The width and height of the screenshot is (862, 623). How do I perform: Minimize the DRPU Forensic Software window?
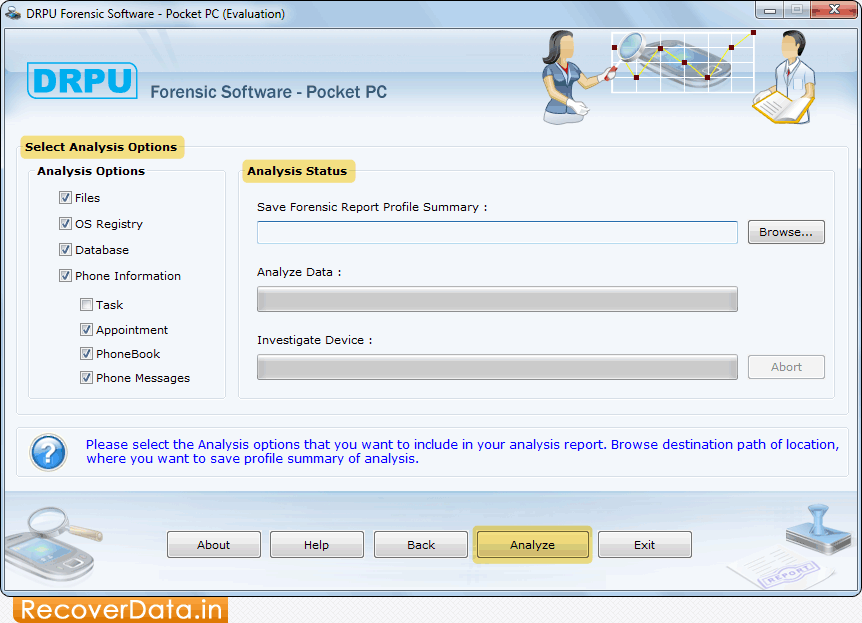[x=770, y=10]
